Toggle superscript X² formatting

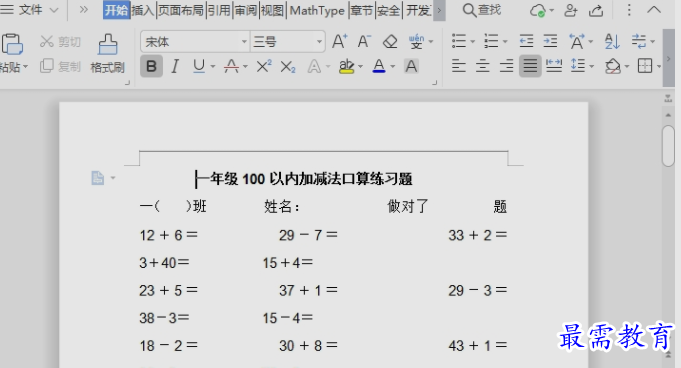pos(264,66)
